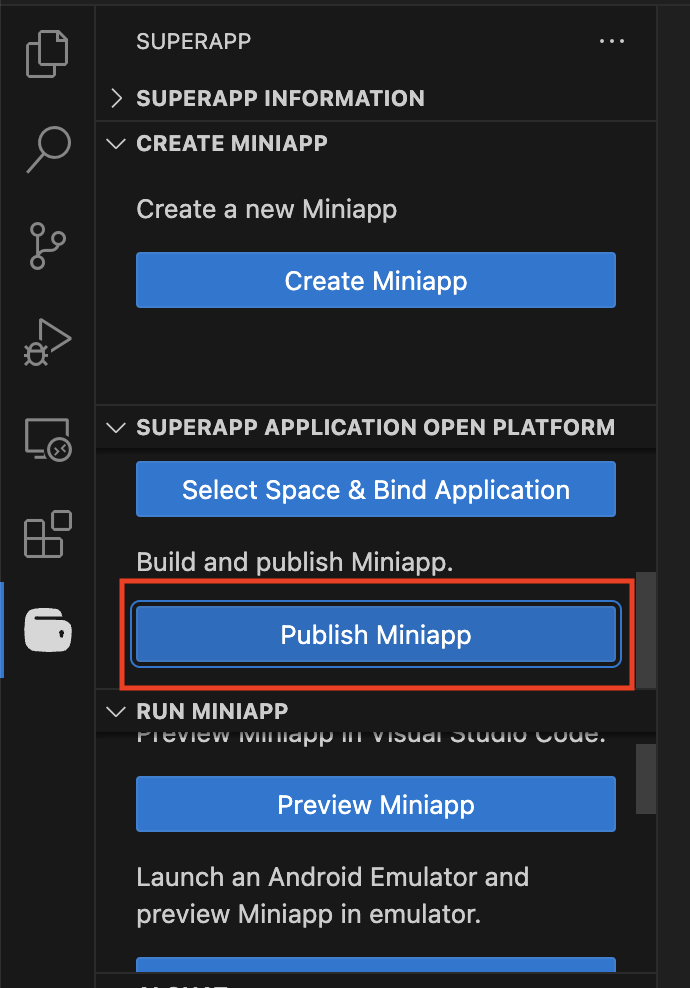Open the Run and Debug view icon
The width and height of the screenshot is (690, 988).
pos(47,342)
